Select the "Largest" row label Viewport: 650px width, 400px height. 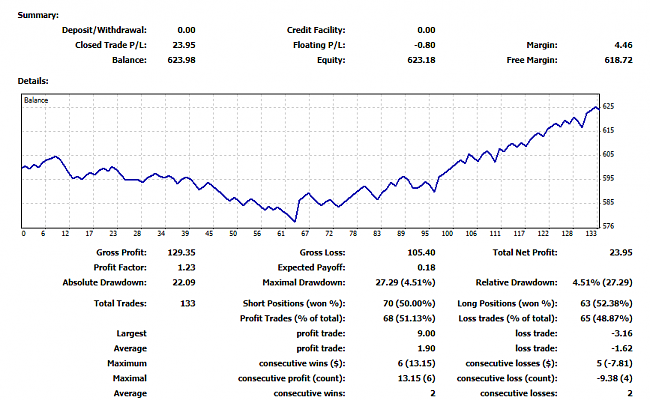(131, 333)
